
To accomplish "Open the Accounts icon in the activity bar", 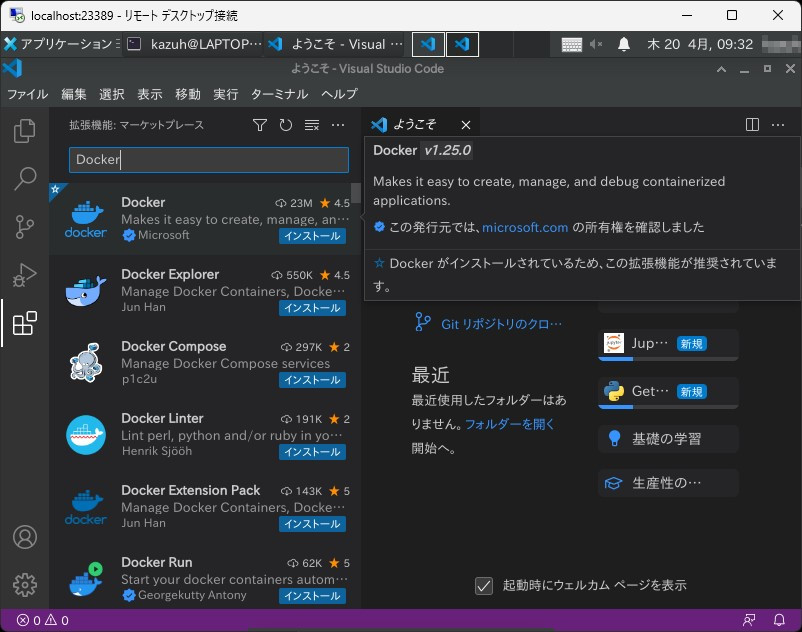I will pos(25,537).
